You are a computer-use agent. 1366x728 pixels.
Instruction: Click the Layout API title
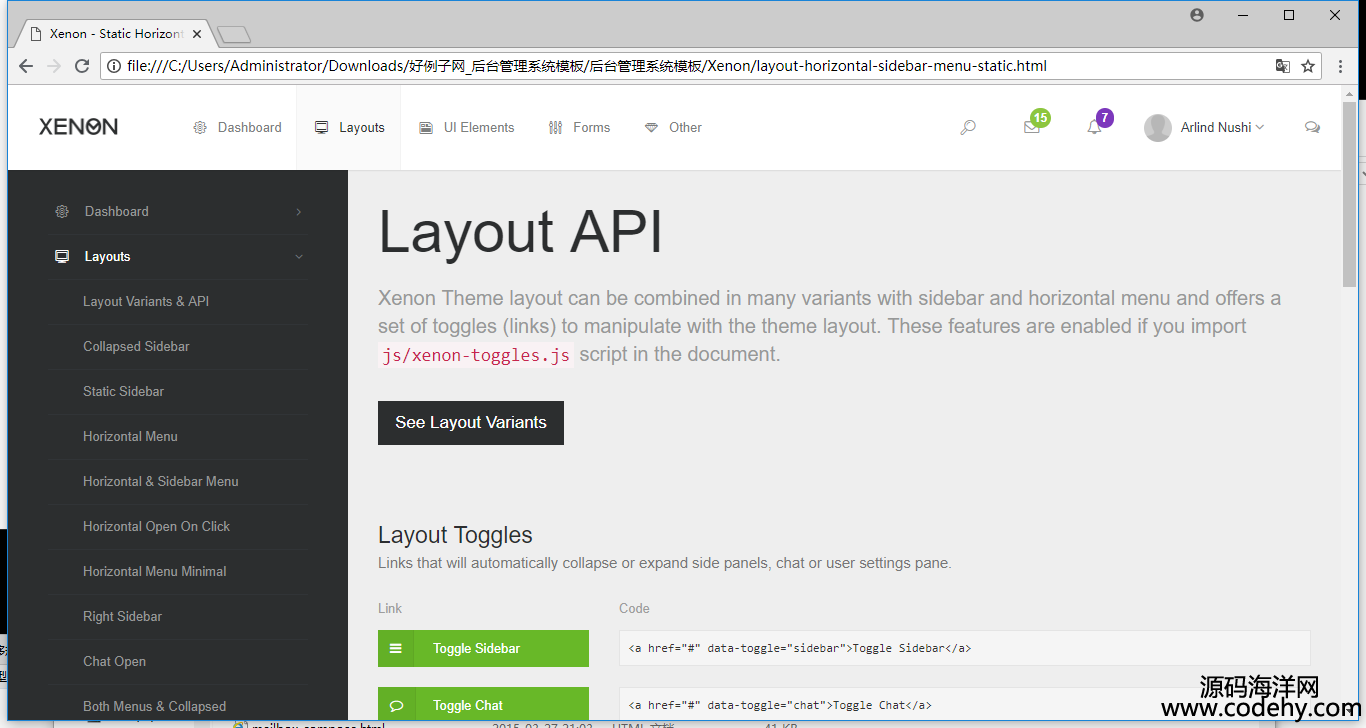click(520, 233)
